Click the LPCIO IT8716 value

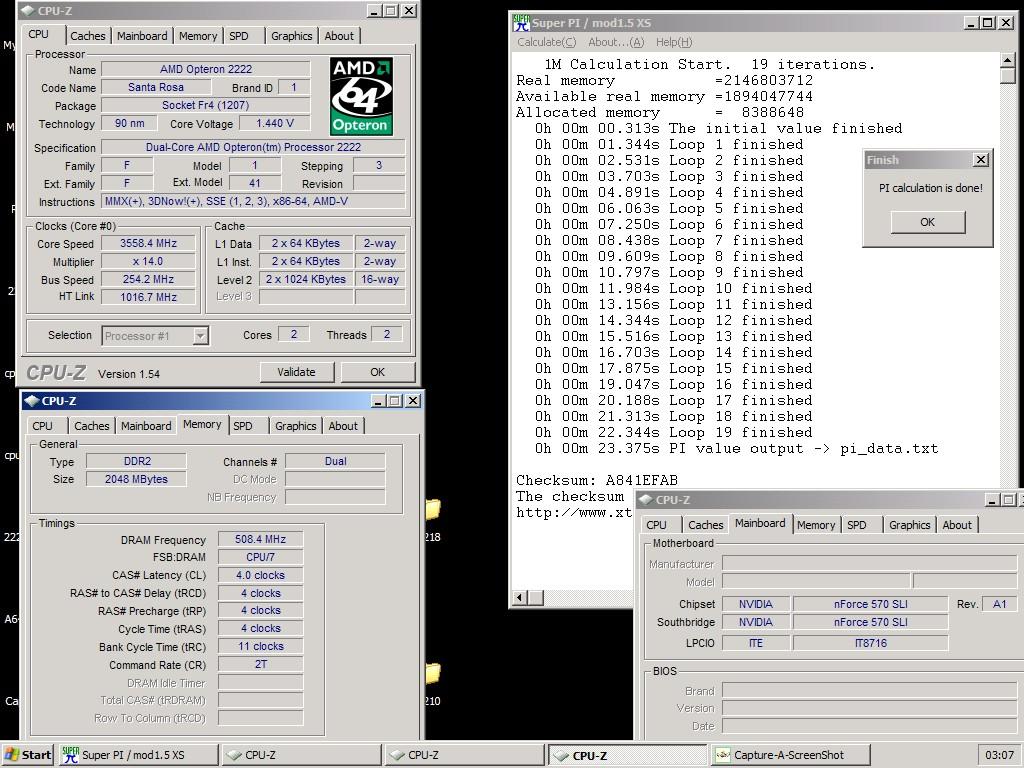click(x=871, y=643)
